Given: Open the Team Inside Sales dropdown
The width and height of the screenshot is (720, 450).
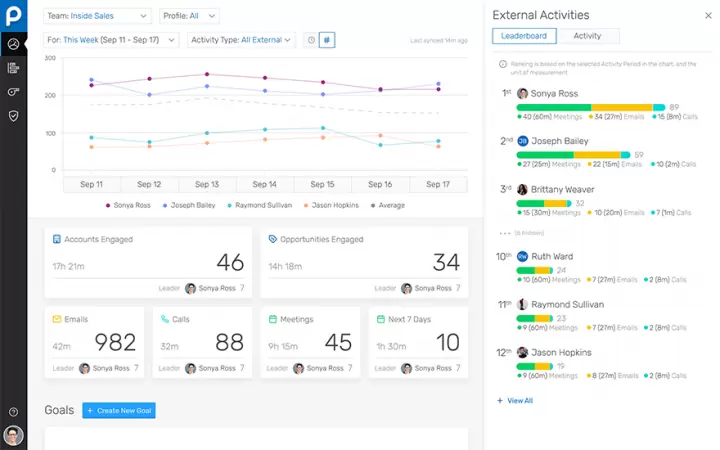Looking at the screenshot, I should click(x=98, y=16).
